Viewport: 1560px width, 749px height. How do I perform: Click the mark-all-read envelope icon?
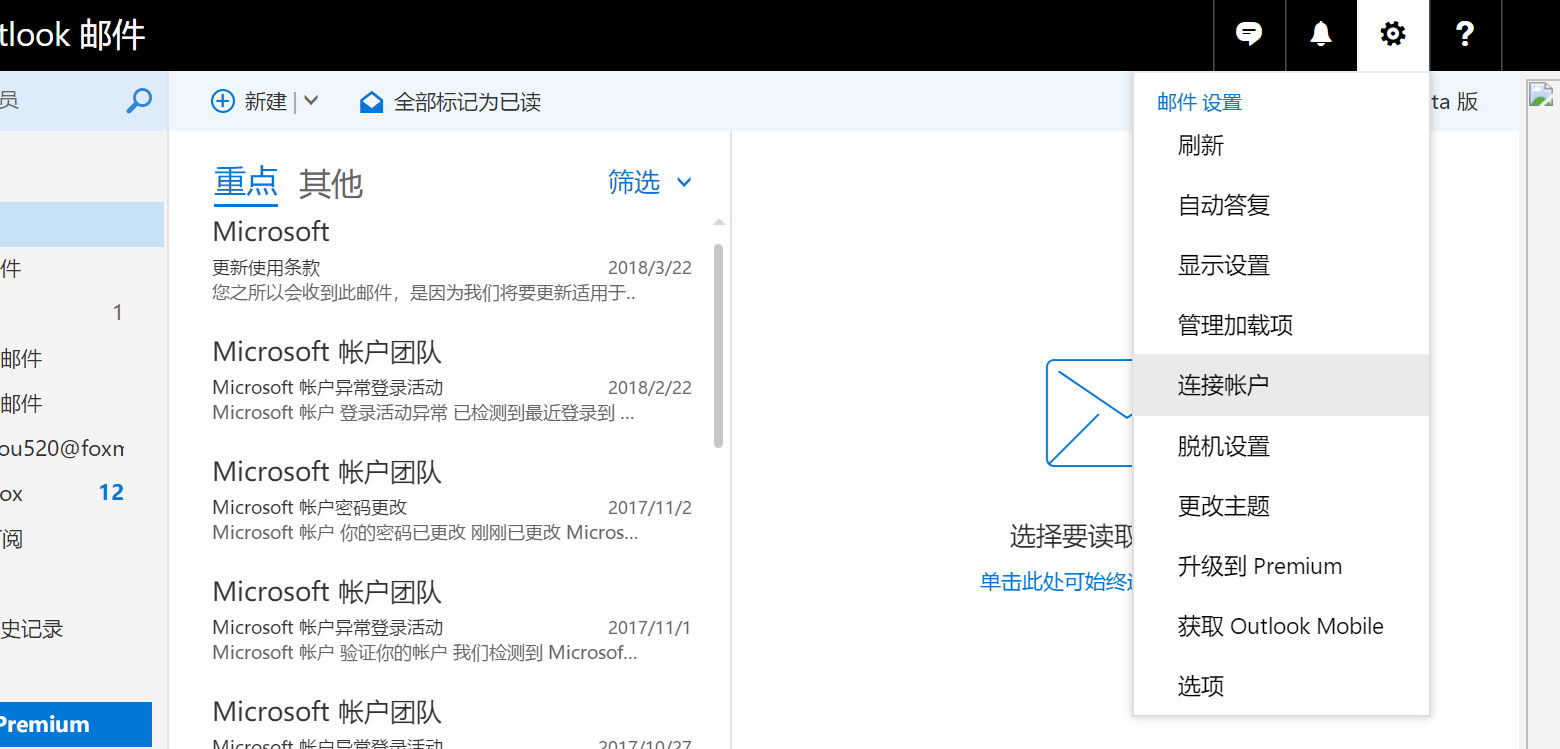coord(371,102)
